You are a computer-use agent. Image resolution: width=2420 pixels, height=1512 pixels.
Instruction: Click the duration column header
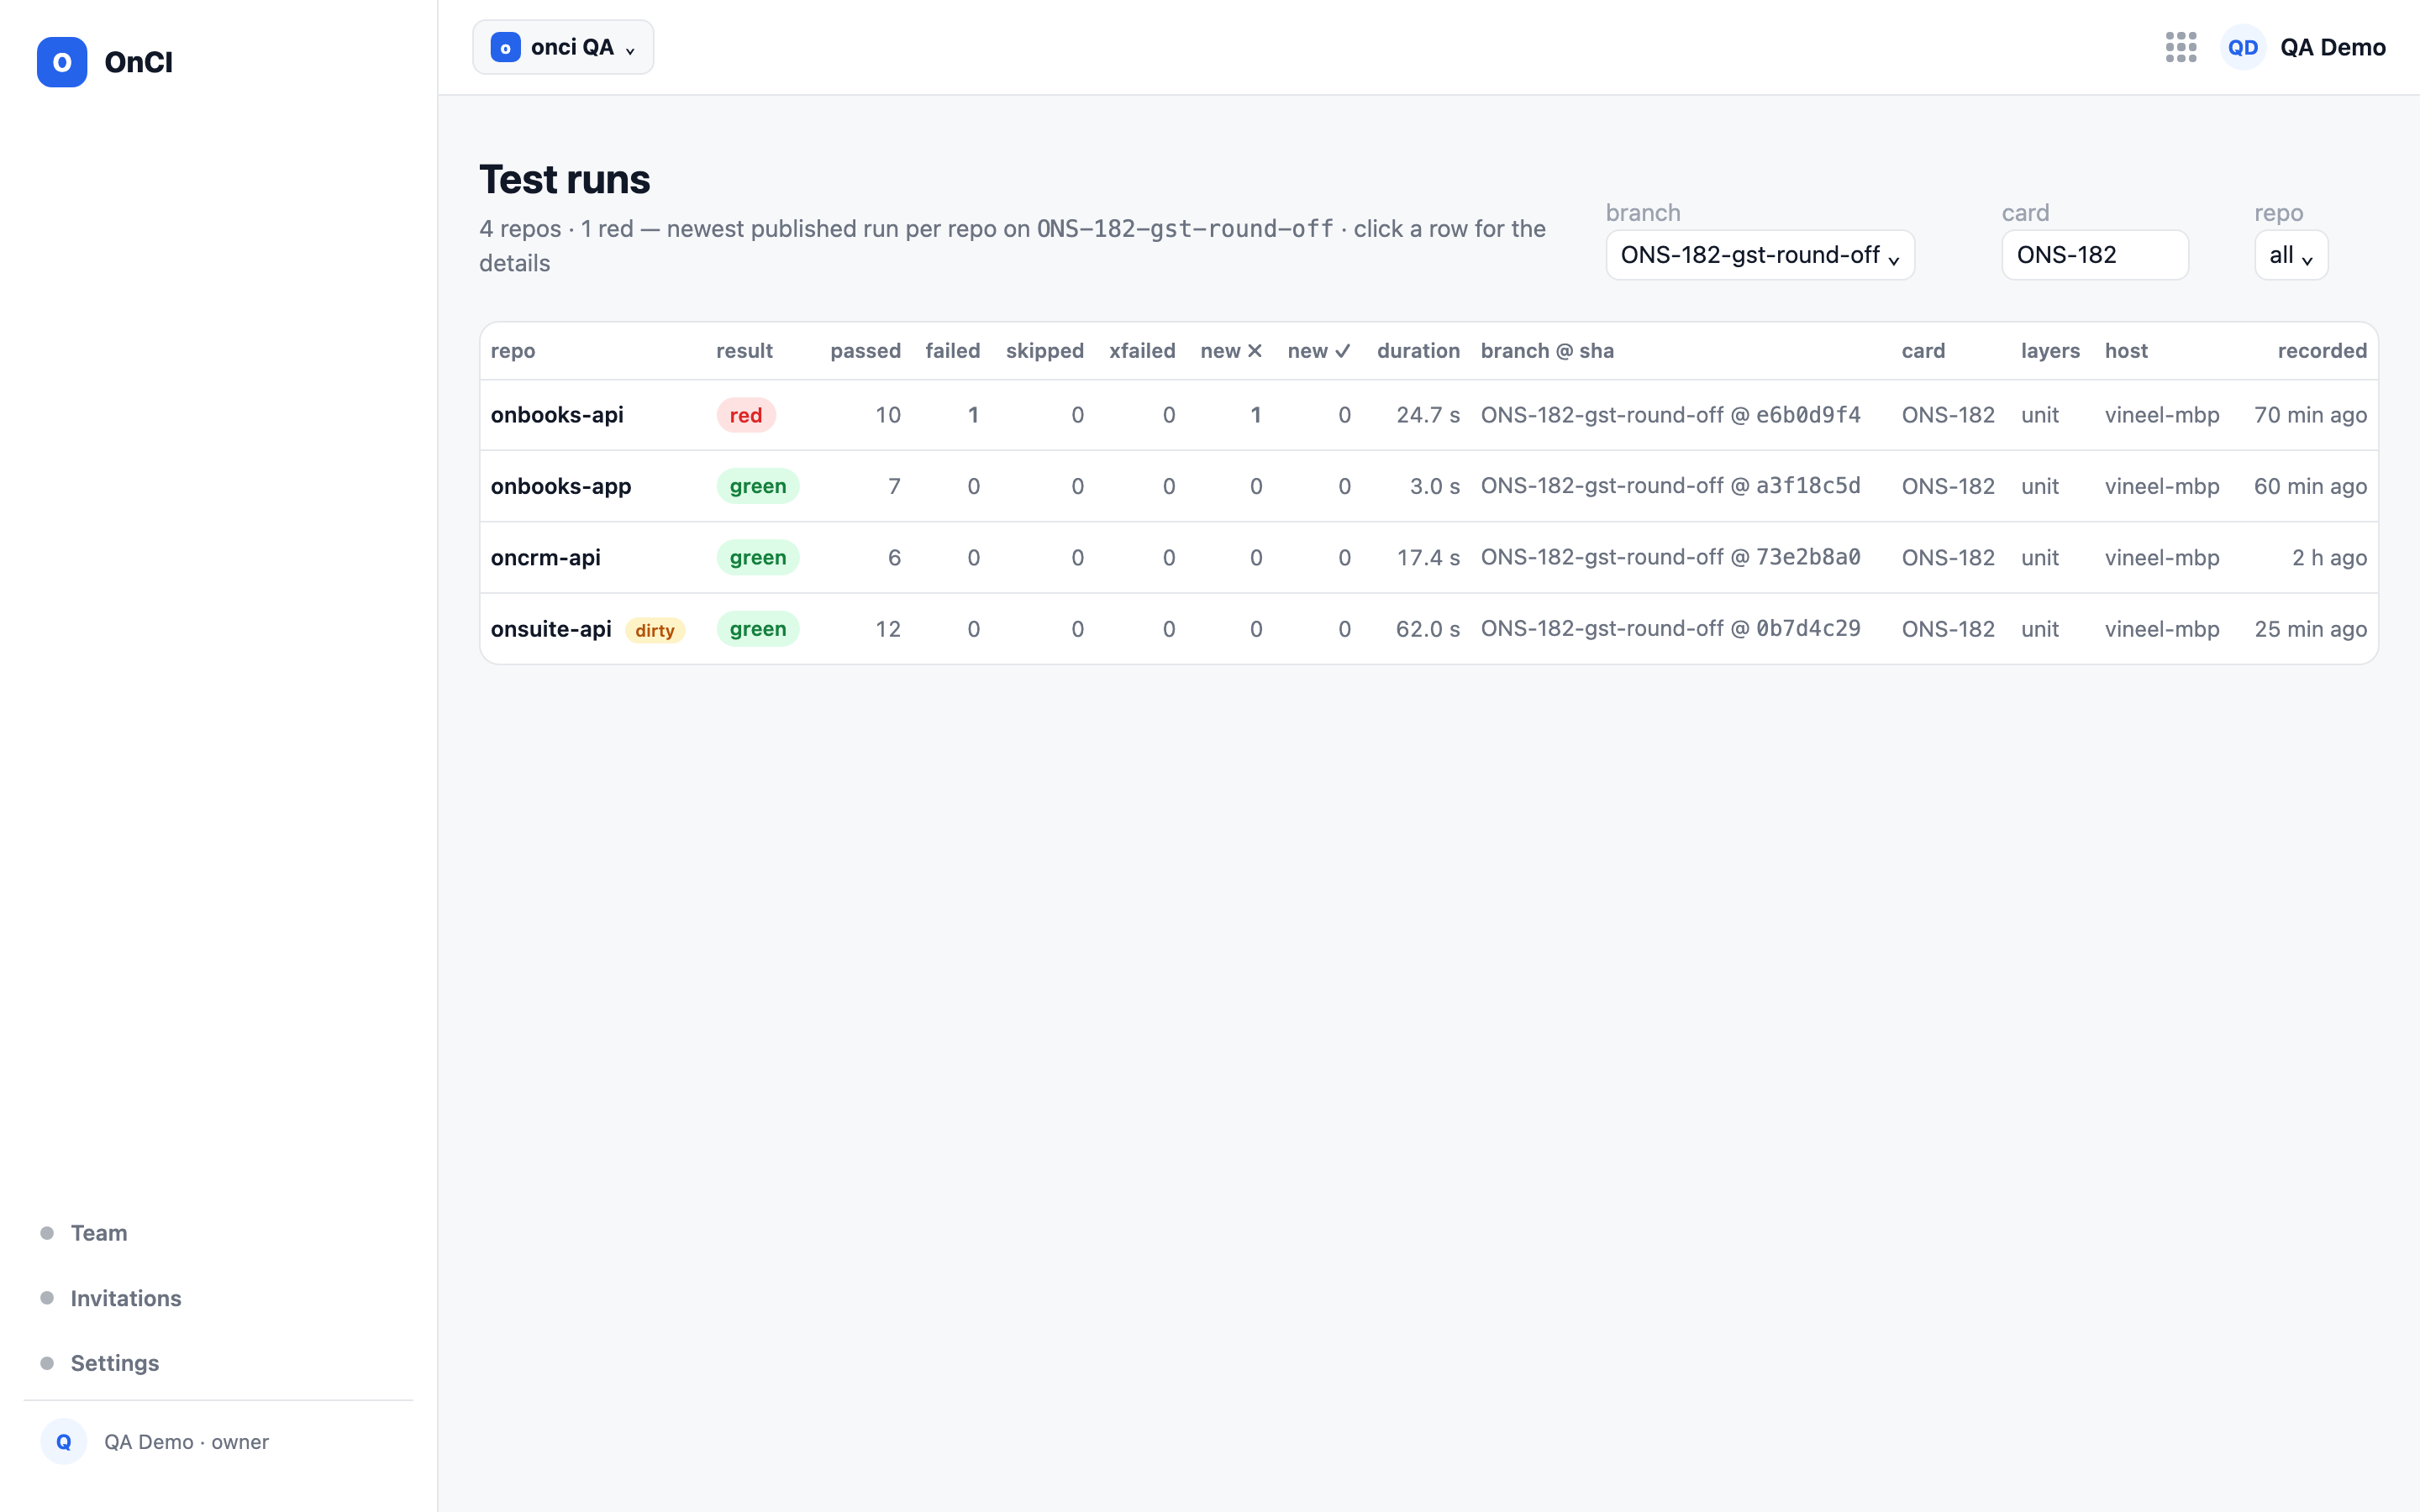point(1418,351)
